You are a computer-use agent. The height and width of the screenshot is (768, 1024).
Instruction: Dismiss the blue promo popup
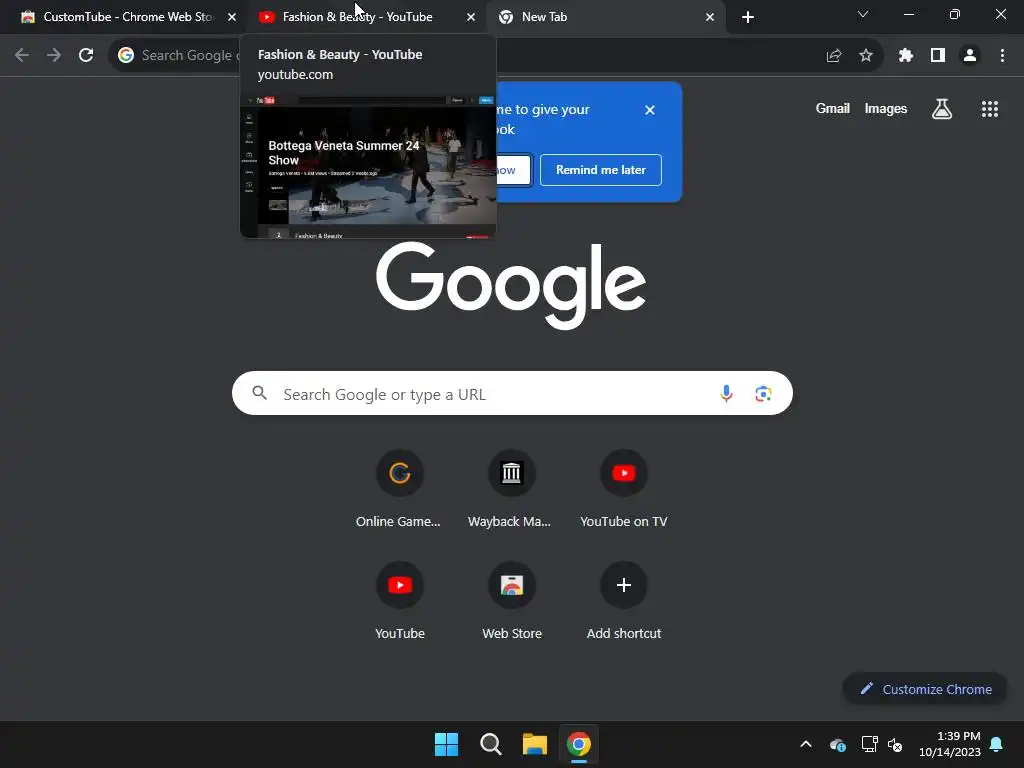(650, 110)
